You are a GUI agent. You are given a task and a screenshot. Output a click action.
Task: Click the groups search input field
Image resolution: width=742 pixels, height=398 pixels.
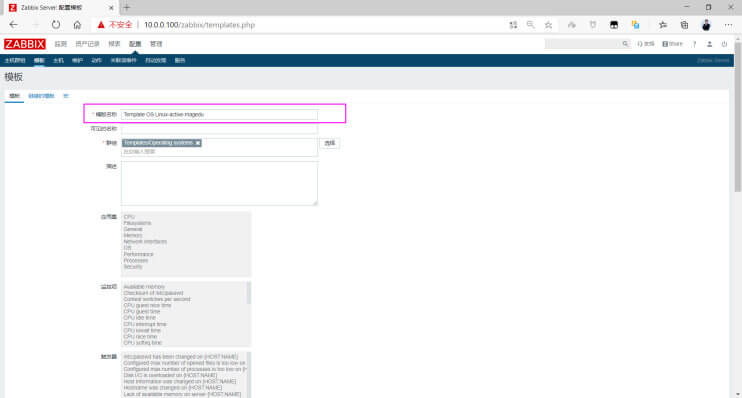(x=219, y=151)
